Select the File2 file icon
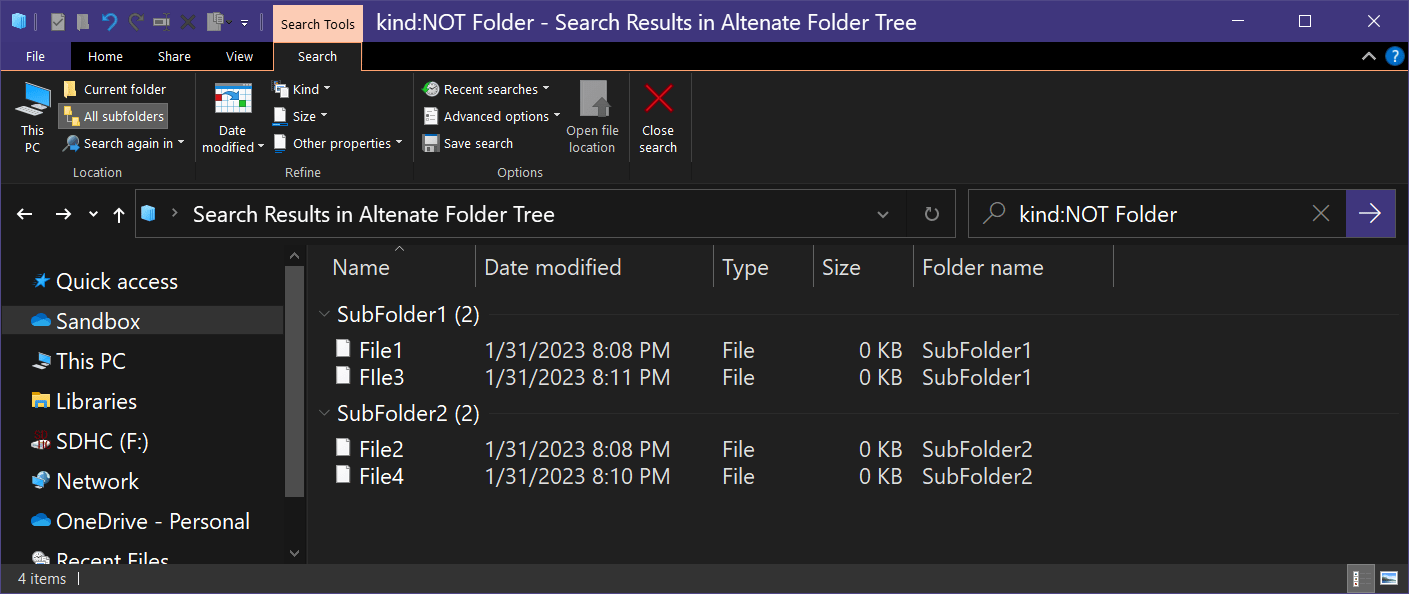Screen dimensions: 1409x594 343,448
